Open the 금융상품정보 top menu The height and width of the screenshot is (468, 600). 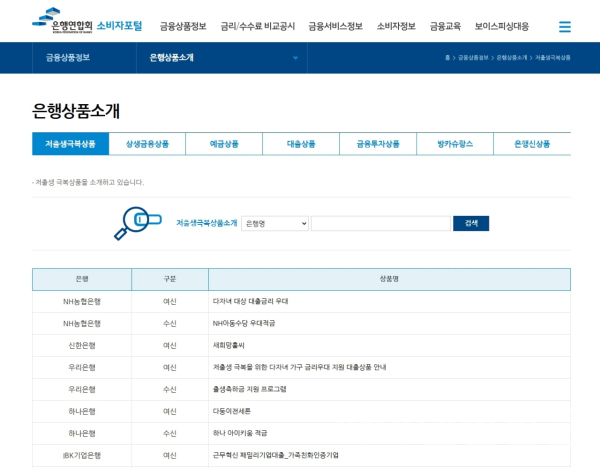pyautogui.click(x=183, y=26)
